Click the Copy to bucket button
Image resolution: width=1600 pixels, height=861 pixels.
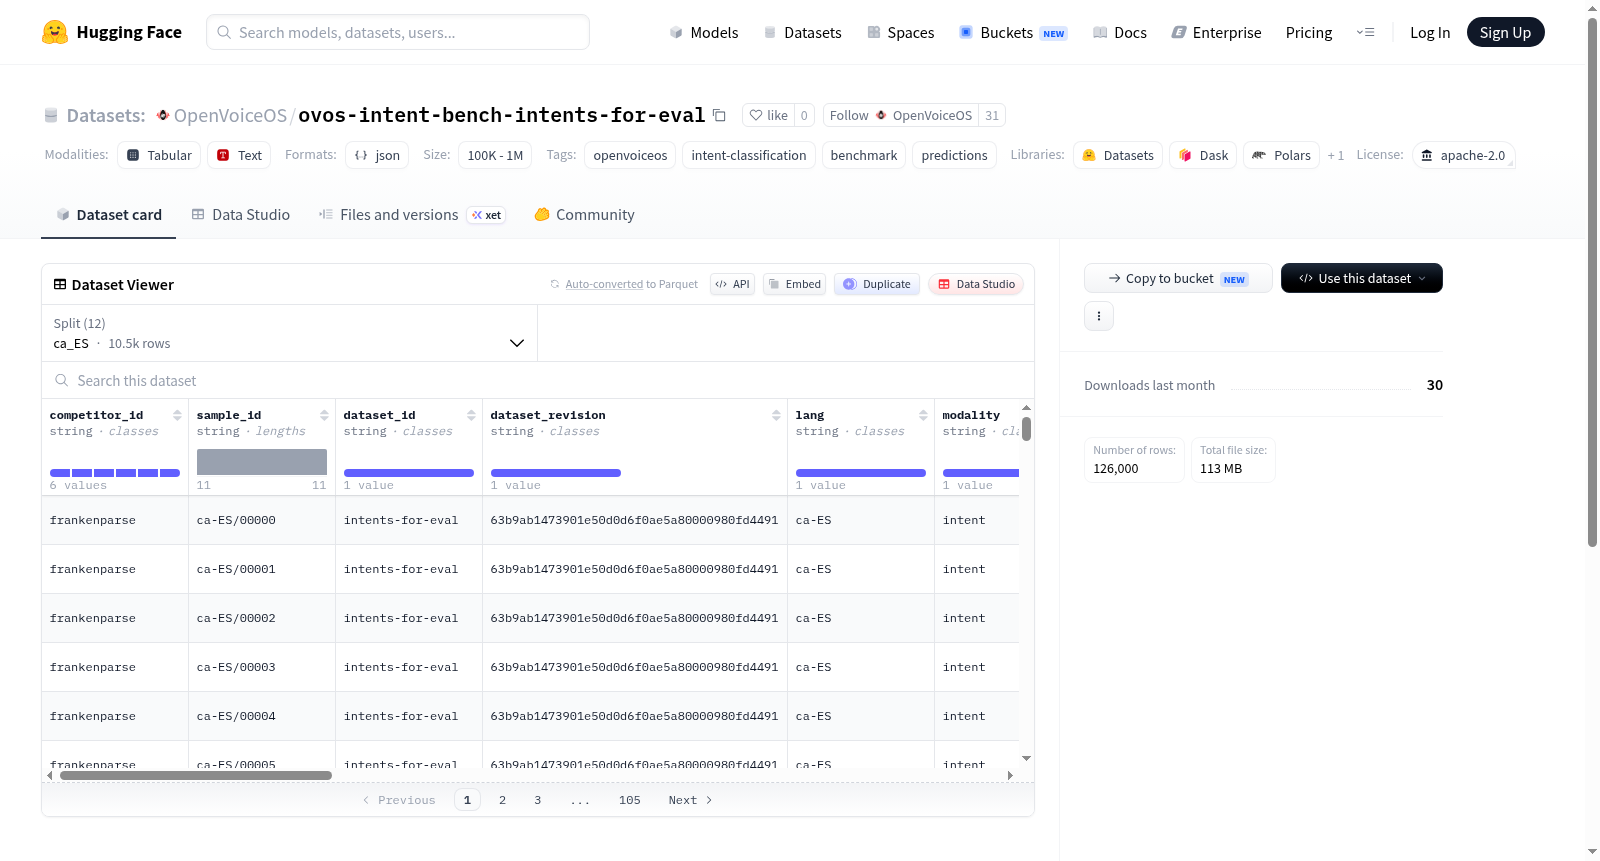tap(1178, 278)
